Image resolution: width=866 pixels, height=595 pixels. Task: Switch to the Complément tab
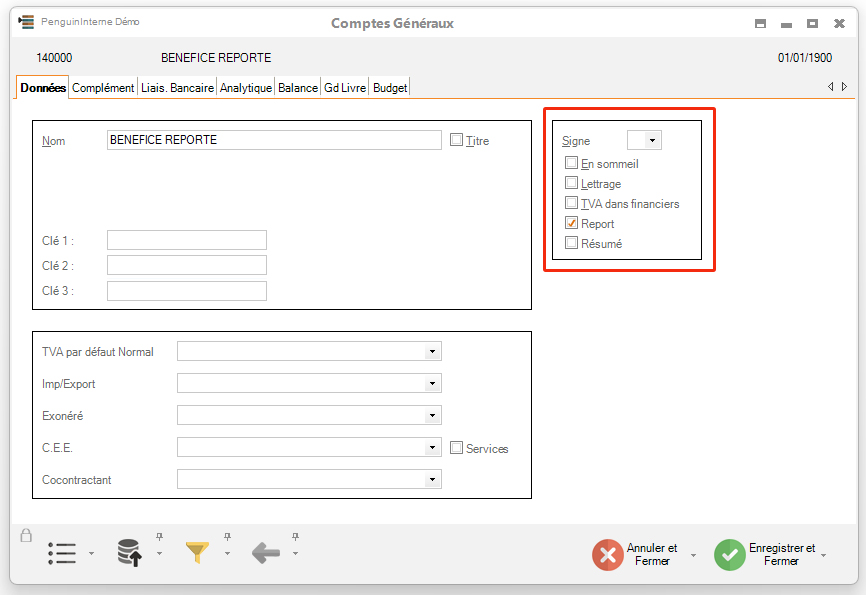click(103, 88)
